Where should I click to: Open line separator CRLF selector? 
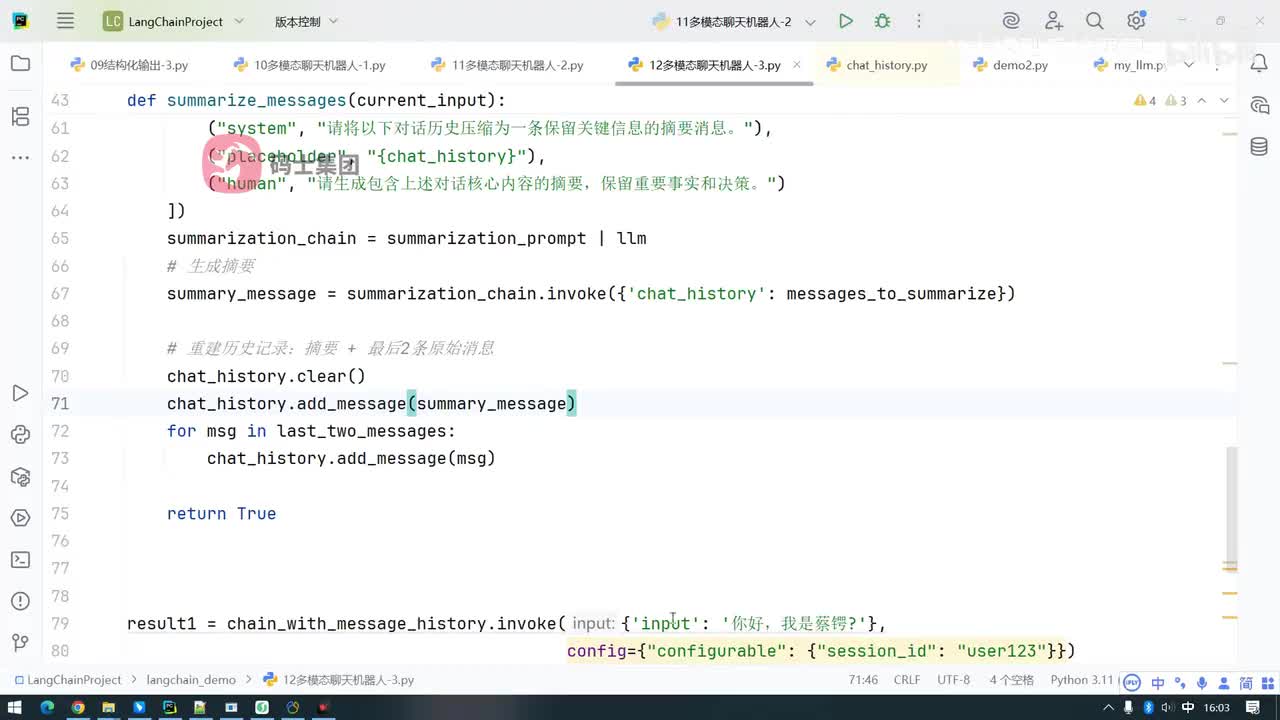(907, 680)
